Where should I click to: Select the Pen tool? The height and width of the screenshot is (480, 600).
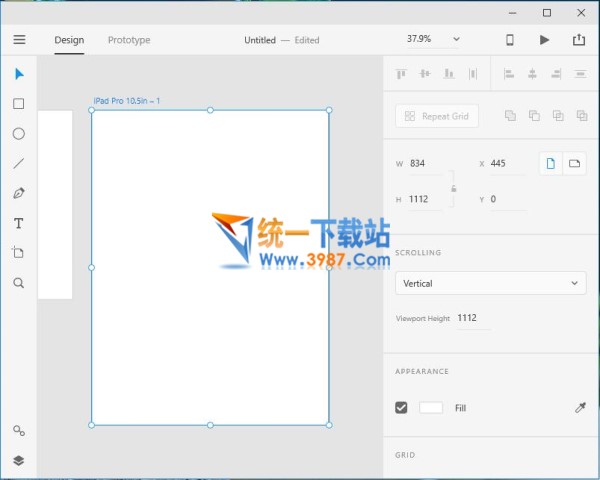point(18,193)
